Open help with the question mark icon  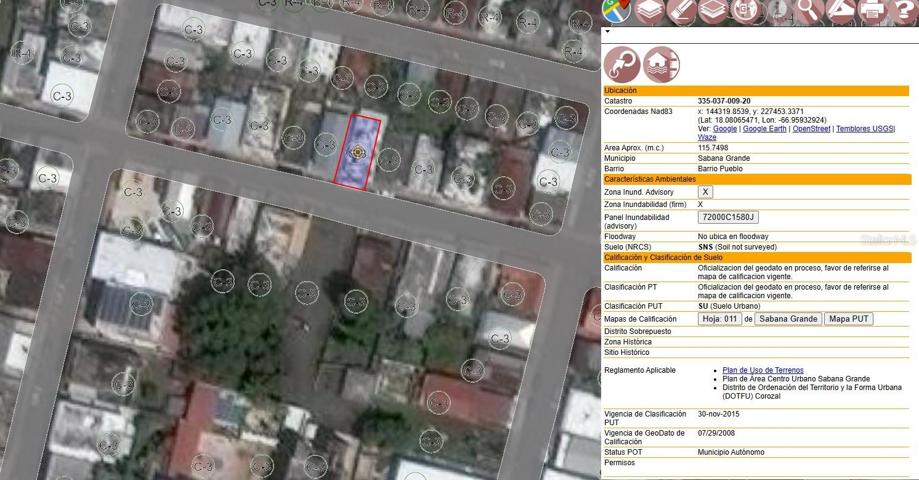coord(904,10)
